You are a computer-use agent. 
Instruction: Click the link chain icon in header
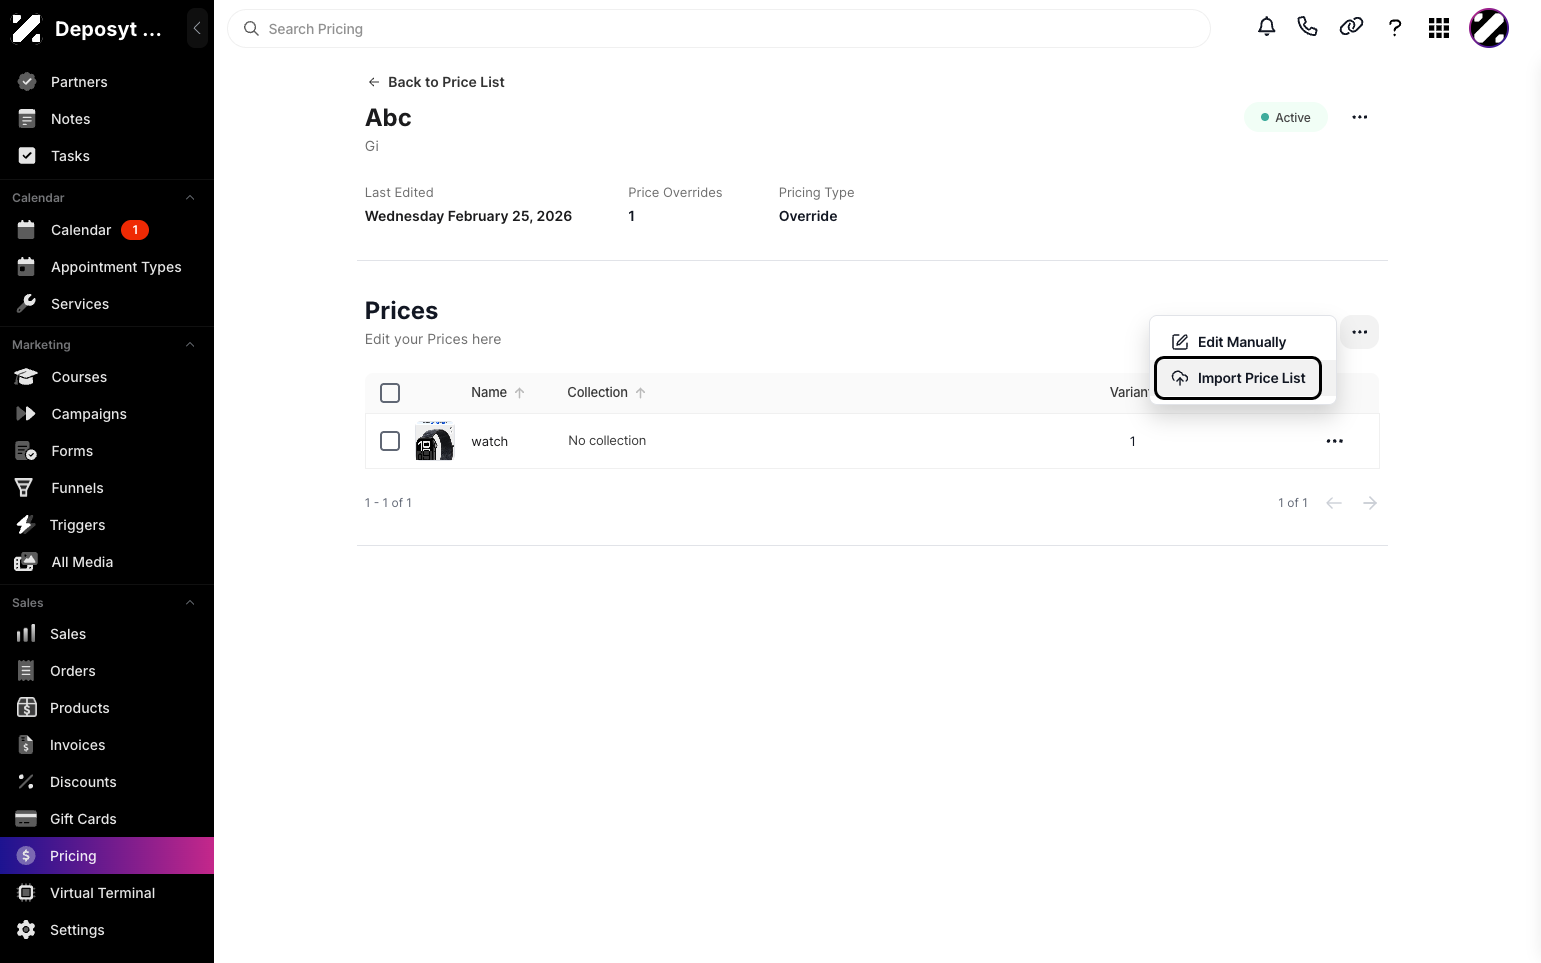point(1351,27)
